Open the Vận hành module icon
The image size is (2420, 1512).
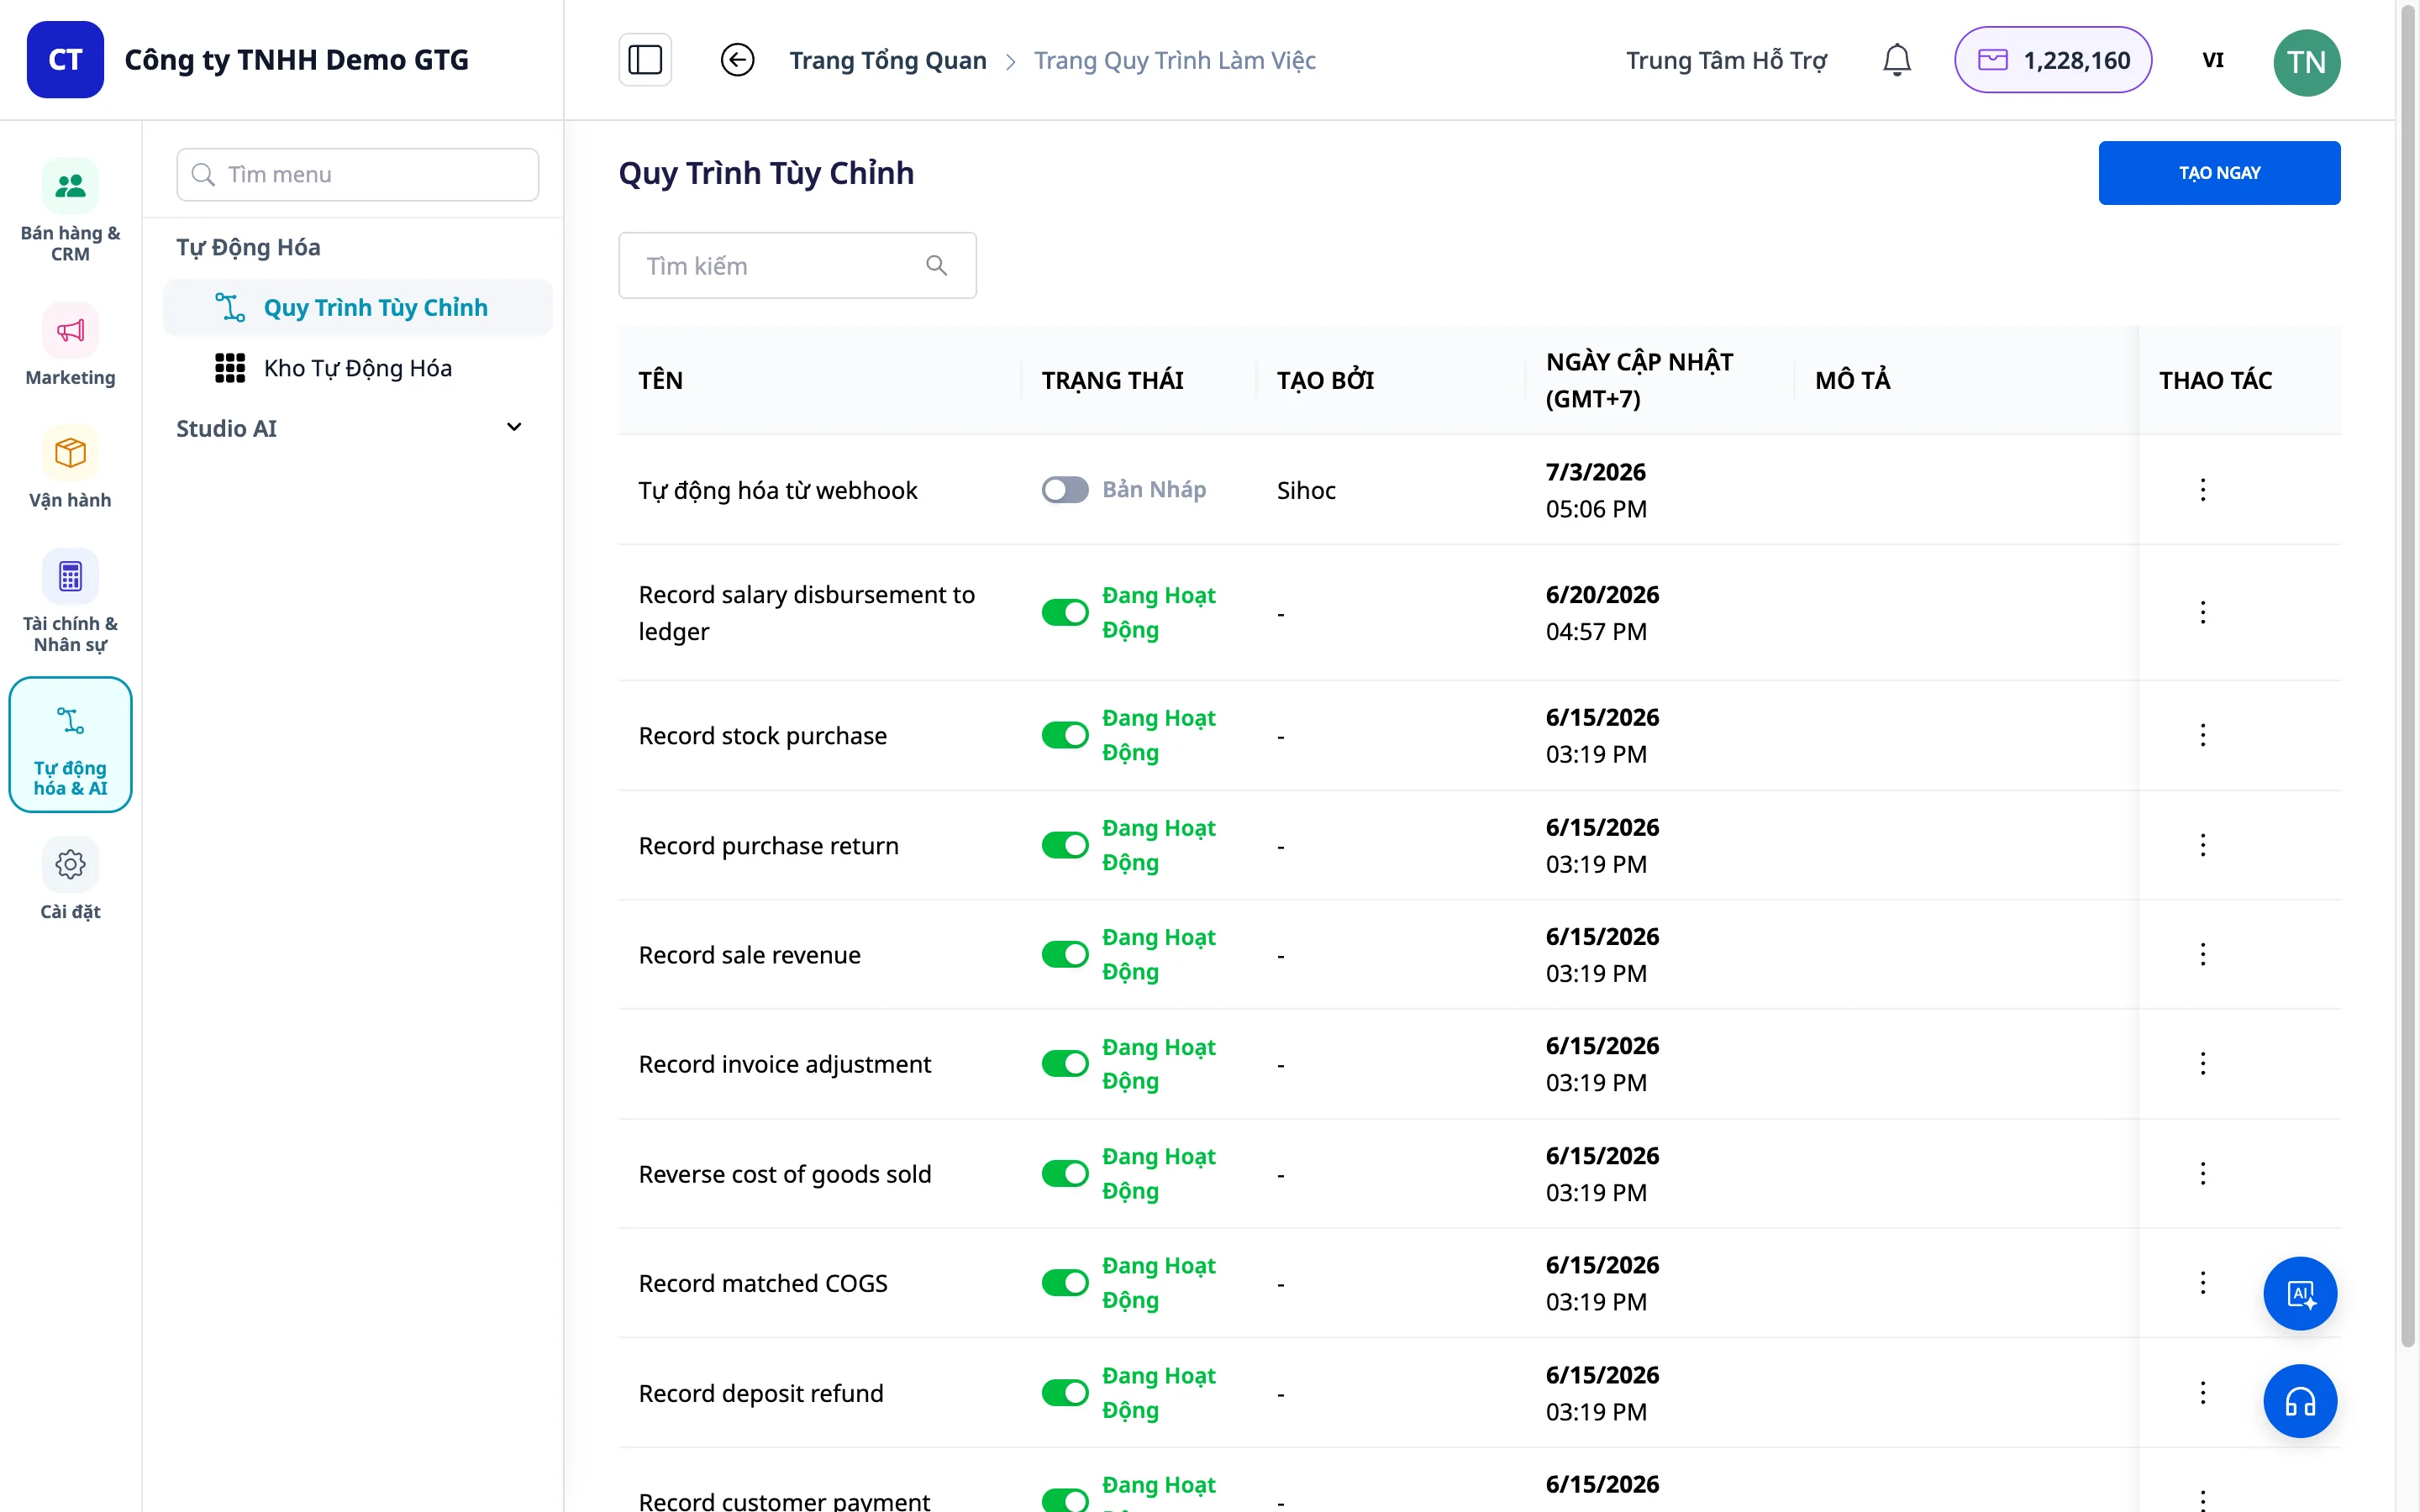point(70,453)
